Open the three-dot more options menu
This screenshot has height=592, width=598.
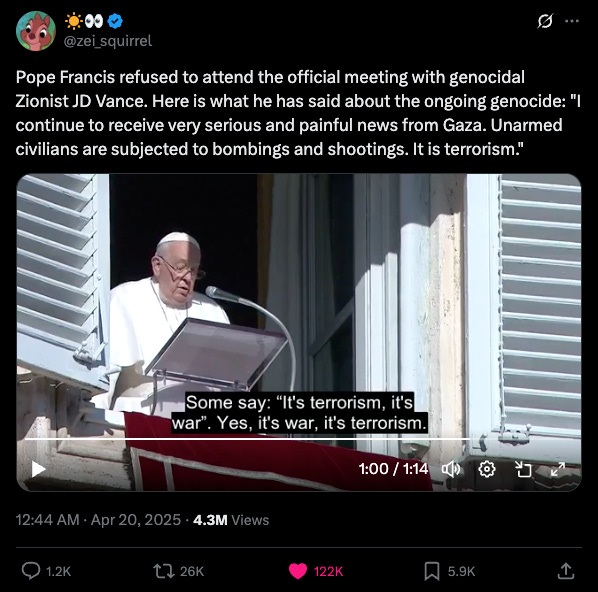[x=572, y=21]
